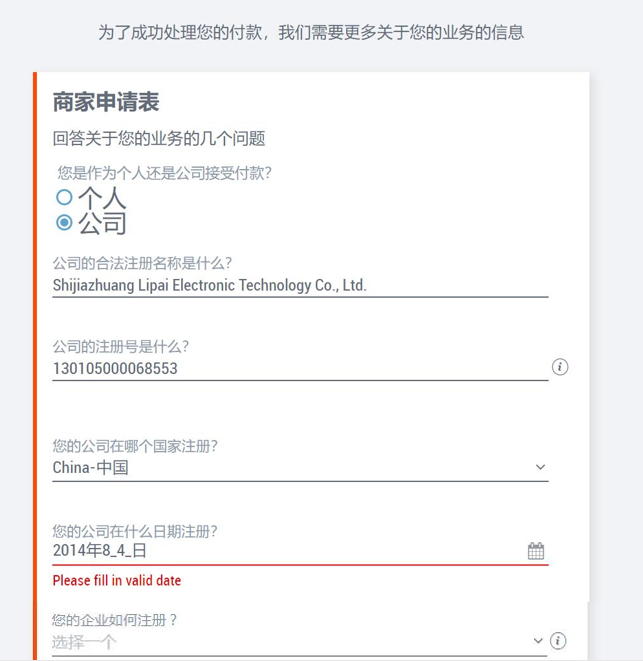Click the company legal name field
Viewport: 643px width, 661px height.
tap(300, 285)
